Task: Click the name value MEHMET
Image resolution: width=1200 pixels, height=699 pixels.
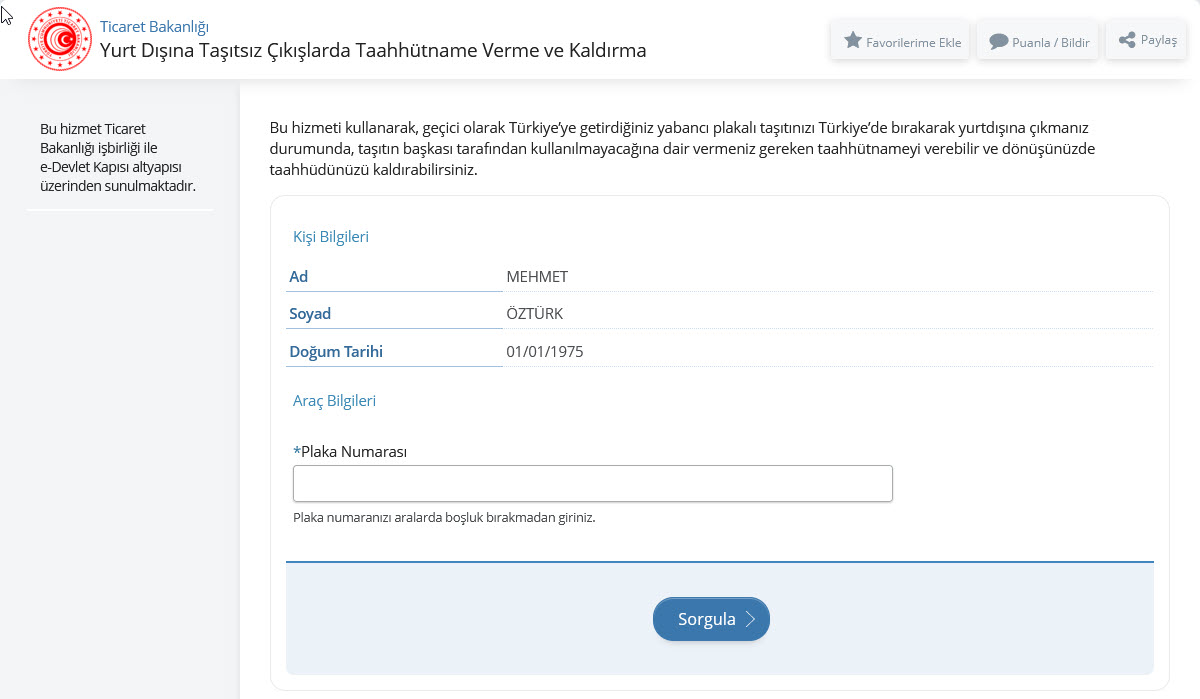Action: [x=537, y=277]
